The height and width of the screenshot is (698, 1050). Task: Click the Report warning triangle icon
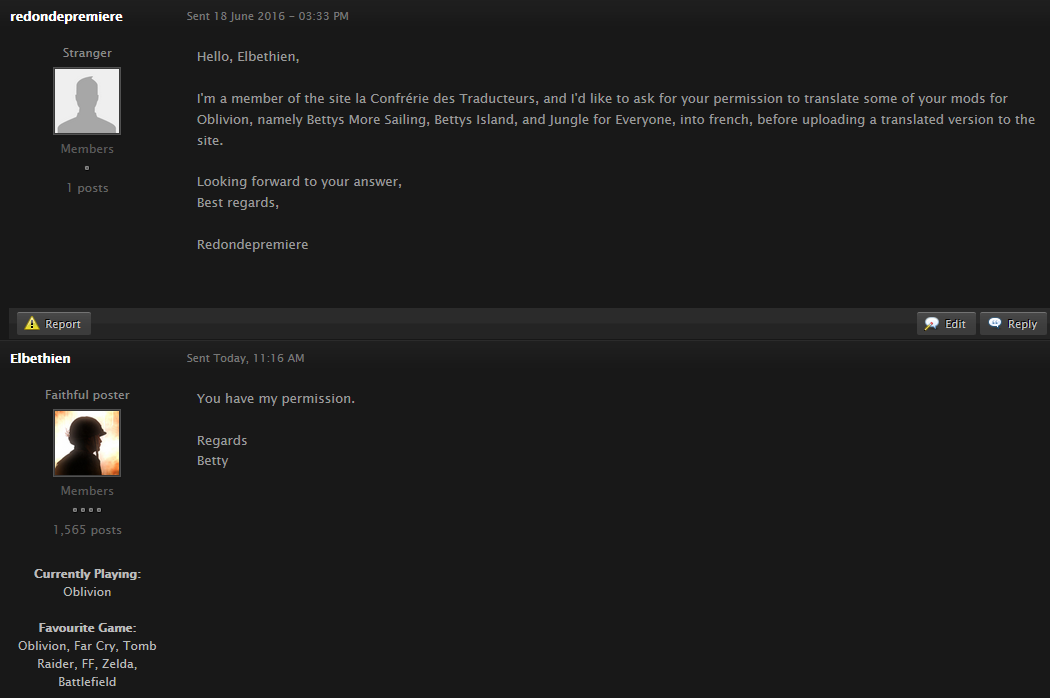[31, 324]
